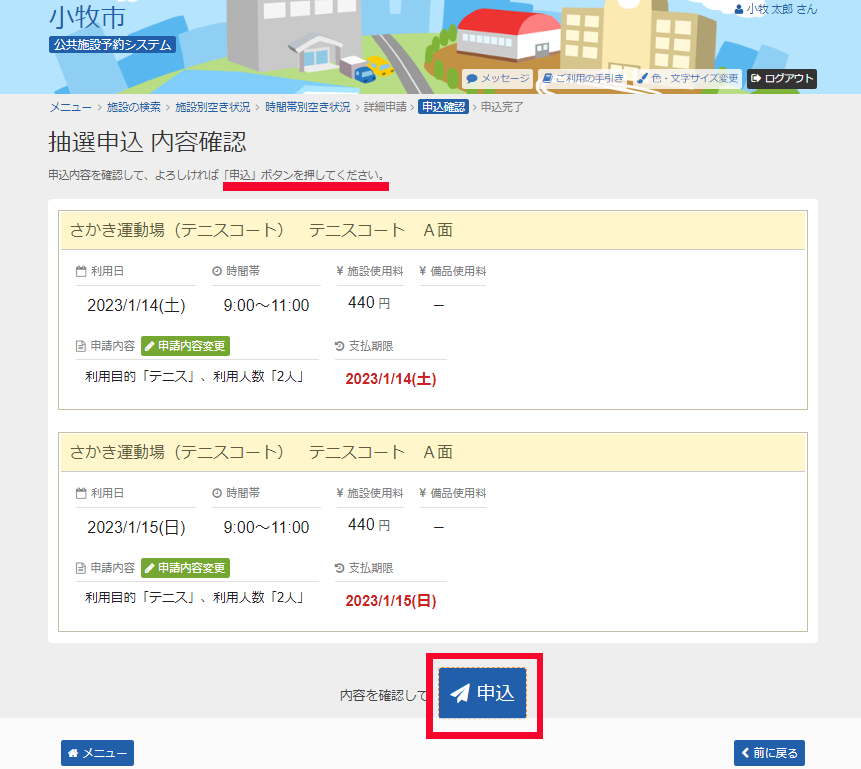861x769 pixels.
Task: Select メニュー in the breadcrumb trail
Action: click(x=70, y=106)
